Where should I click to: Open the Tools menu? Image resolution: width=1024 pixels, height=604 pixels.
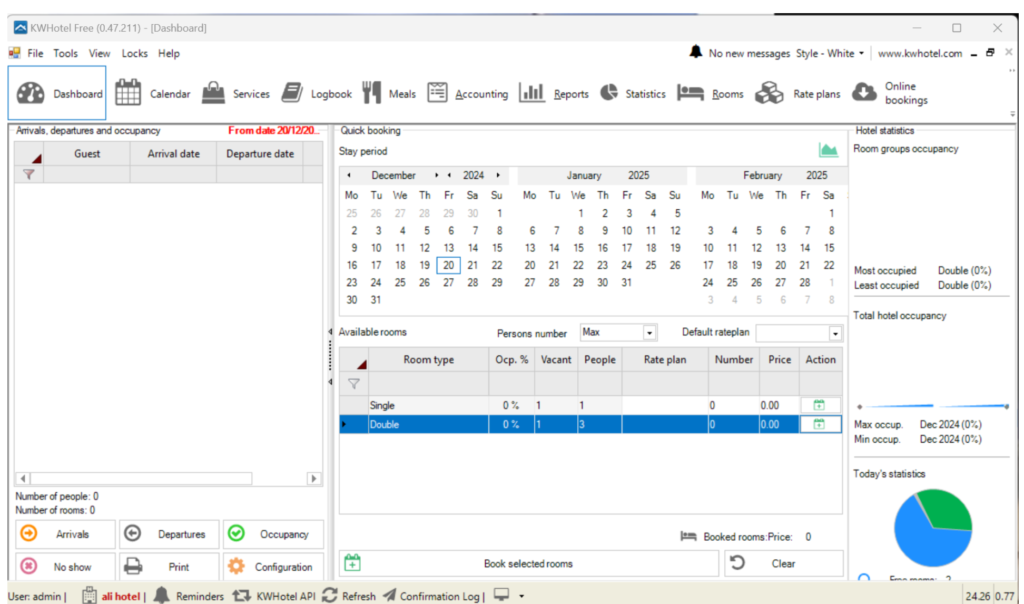[65, 53]
